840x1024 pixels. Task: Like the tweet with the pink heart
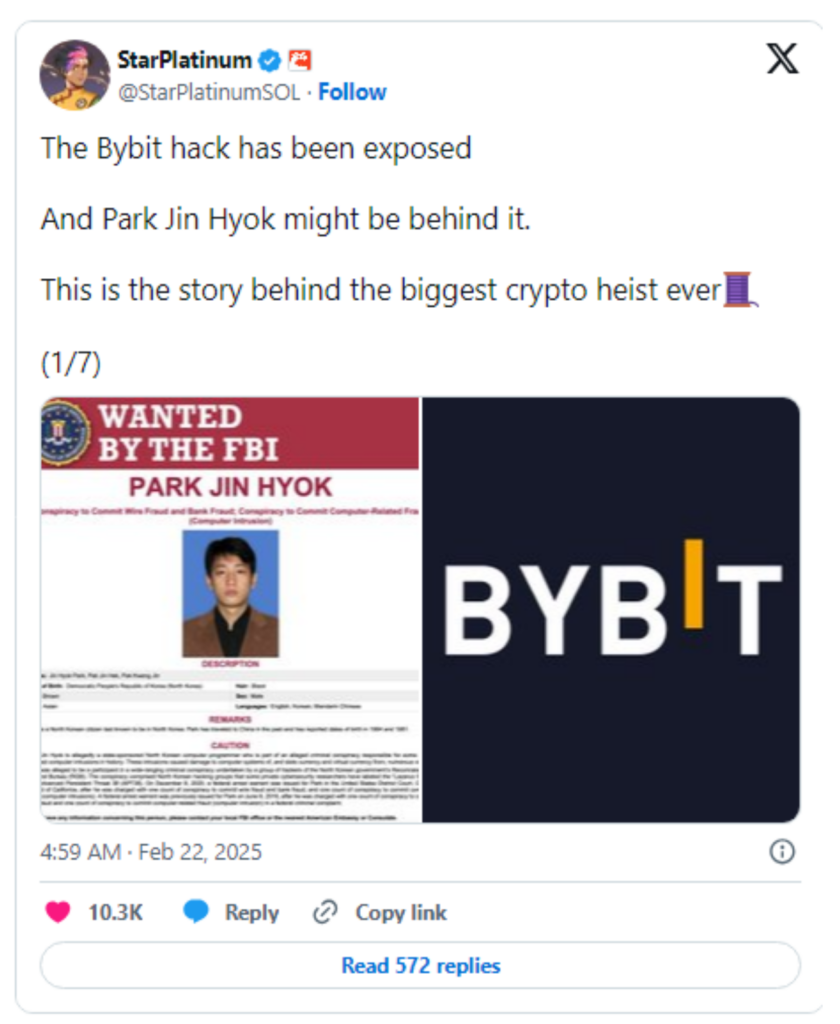point(57,912)
